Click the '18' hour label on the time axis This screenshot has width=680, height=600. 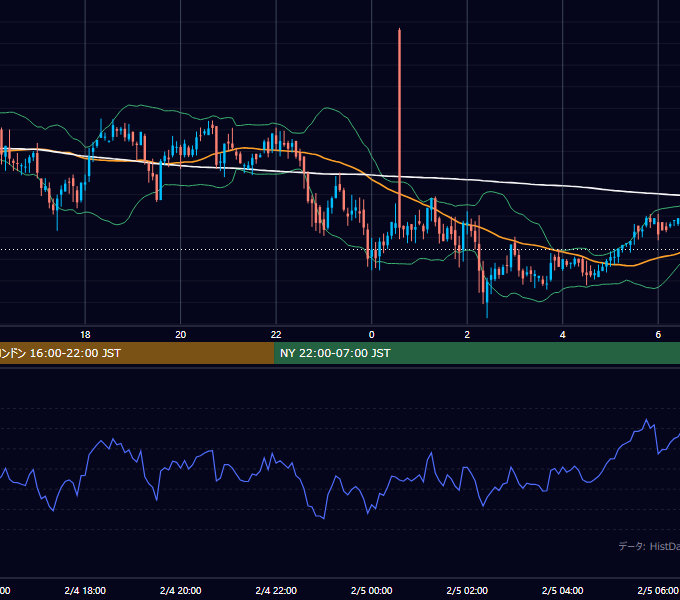click(x=85, y=335)
